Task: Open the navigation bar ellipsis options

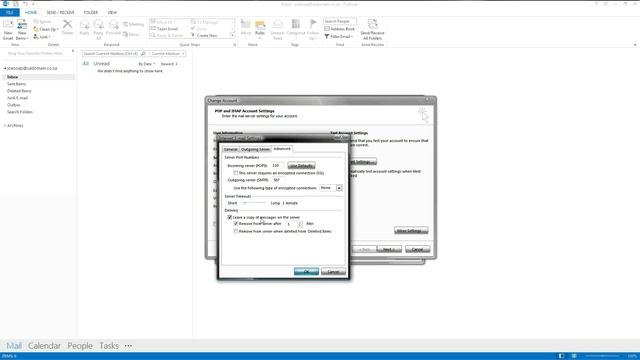Action: pyautogui.click(x=128, y=346)
